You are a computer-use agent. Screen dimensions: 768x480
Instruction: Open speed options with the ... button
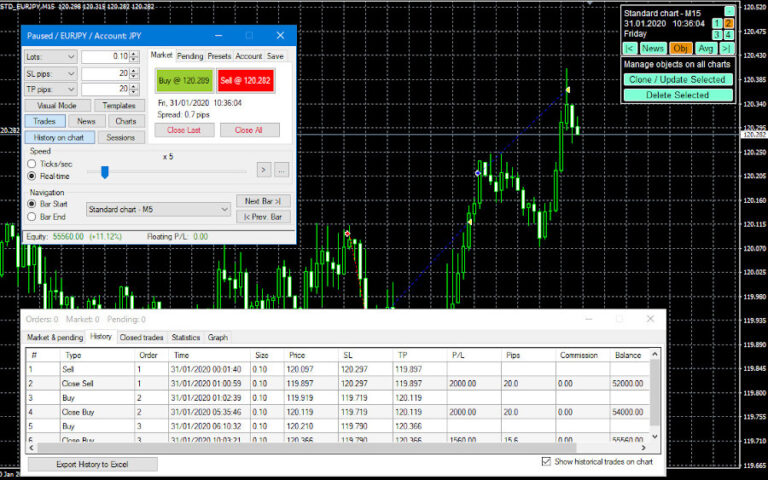pyautogui.click(x=281, y=170)
